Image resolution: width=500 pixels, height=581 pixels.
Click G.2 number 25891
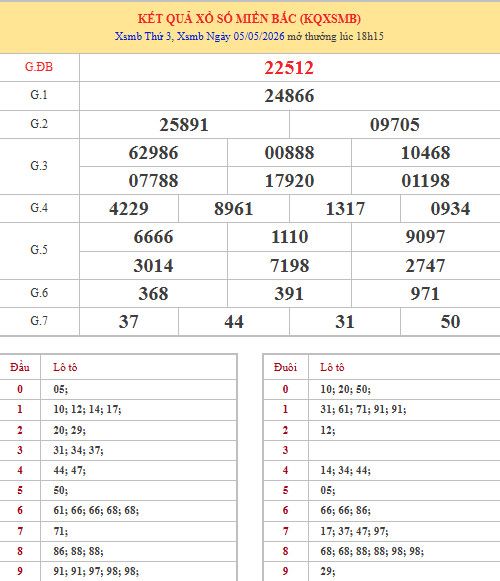184,125
